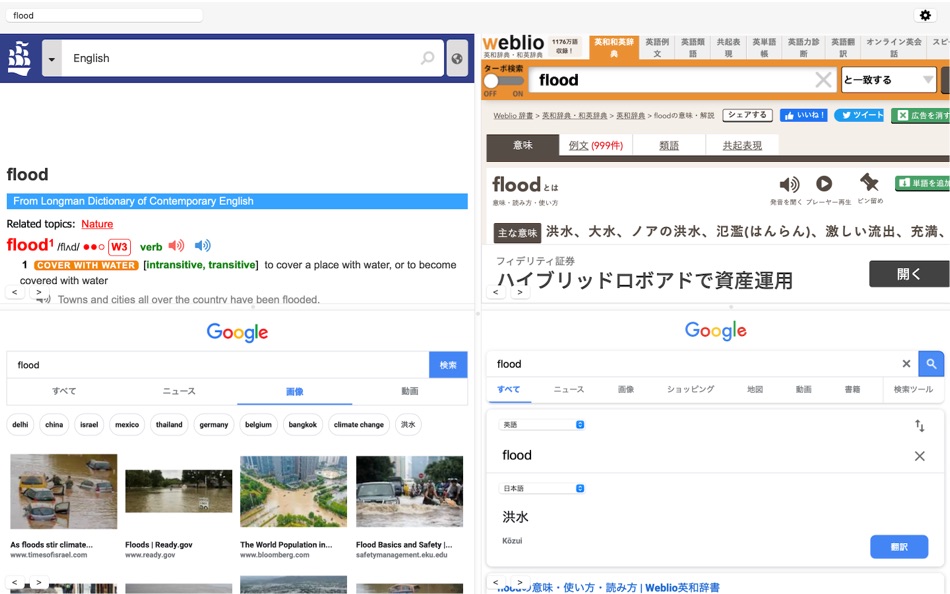This screenshot has height=594, width=950.
Task: Select the 意味 tab
Action: point(522,145)
